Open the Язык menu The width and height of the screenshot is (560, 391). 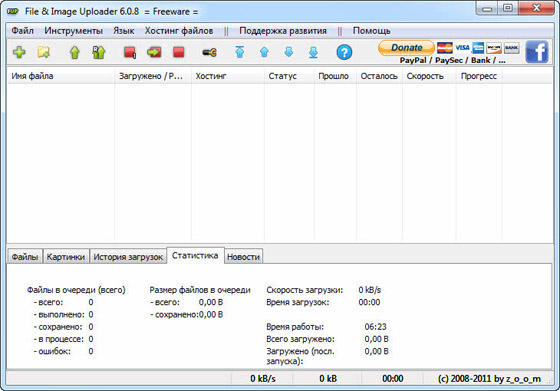124,31
